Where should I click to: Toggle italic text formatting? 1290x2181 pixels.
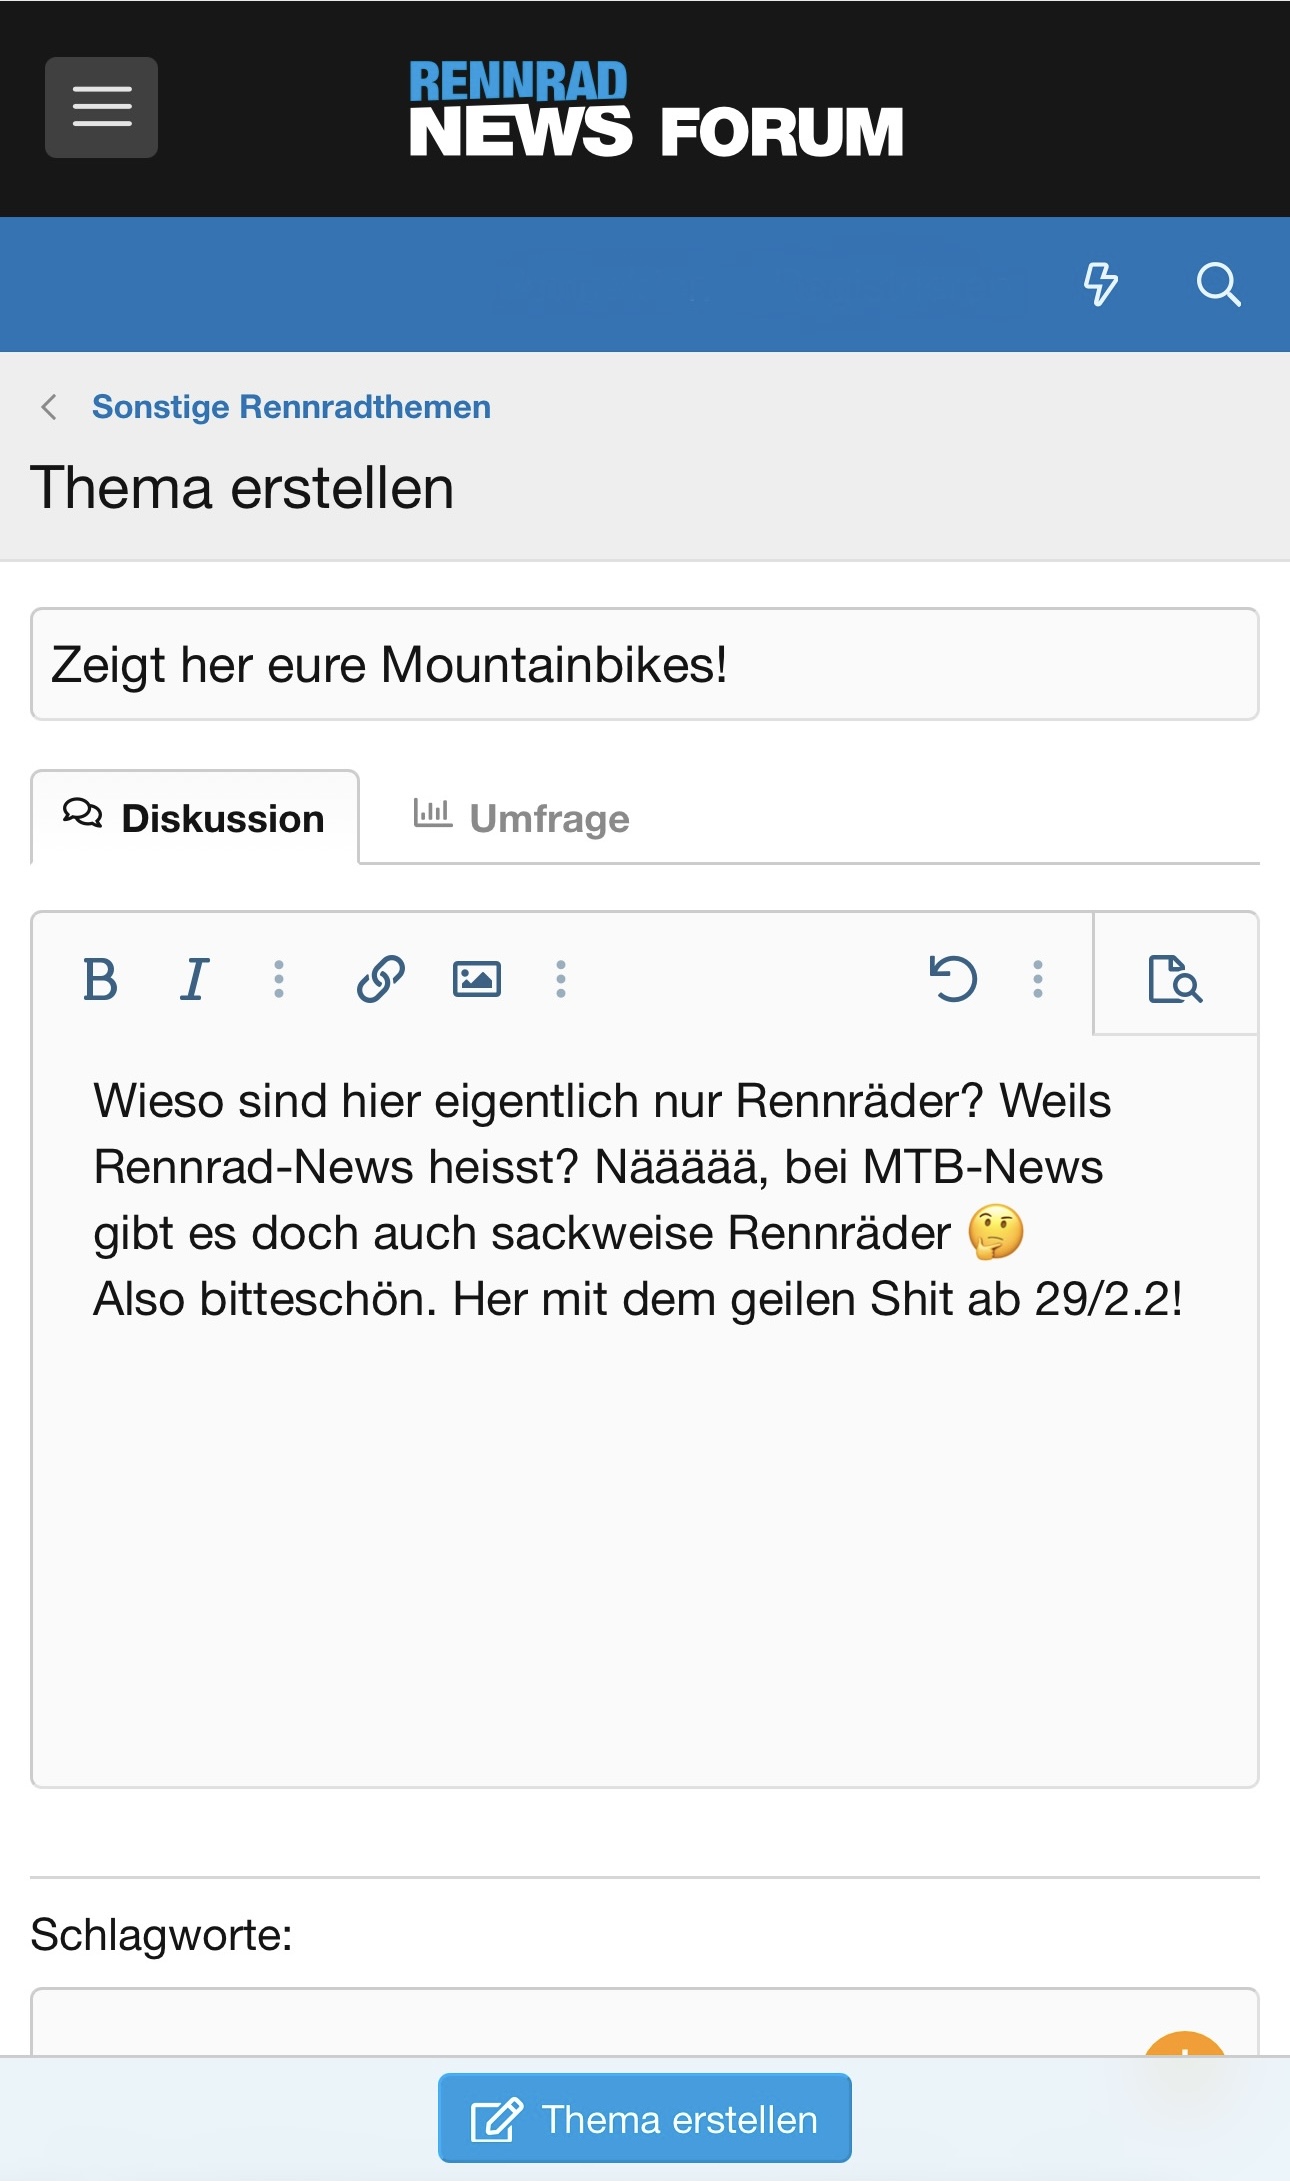(195, 979)
